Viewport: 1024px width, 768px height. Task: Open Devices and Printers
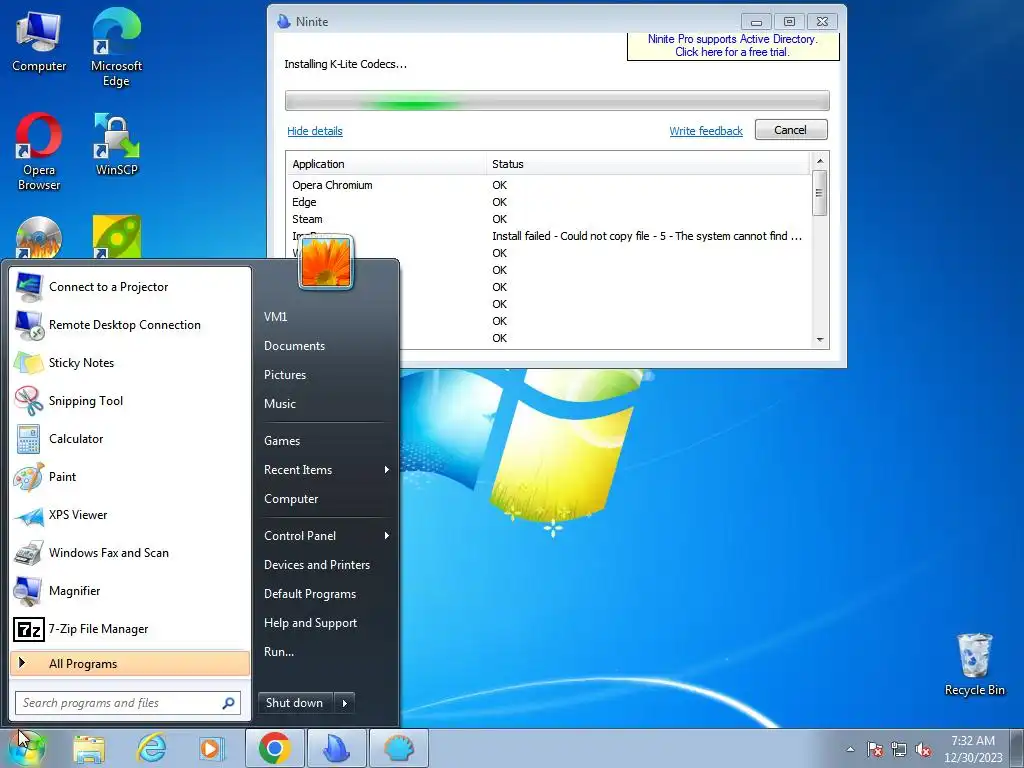tap(317, 565)
